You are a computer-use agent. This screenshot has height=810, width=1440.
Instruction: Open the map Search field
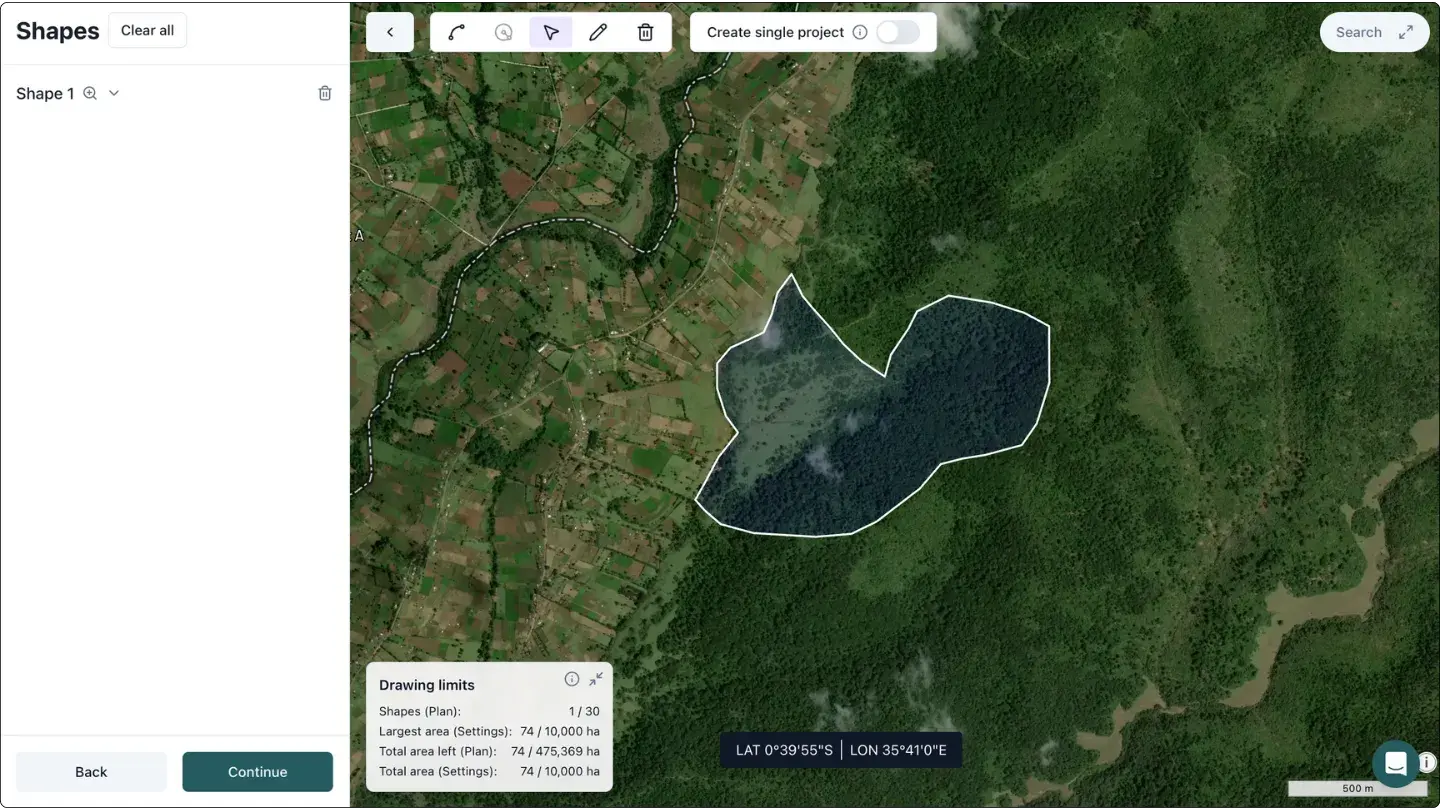(x=1358, y=32)
